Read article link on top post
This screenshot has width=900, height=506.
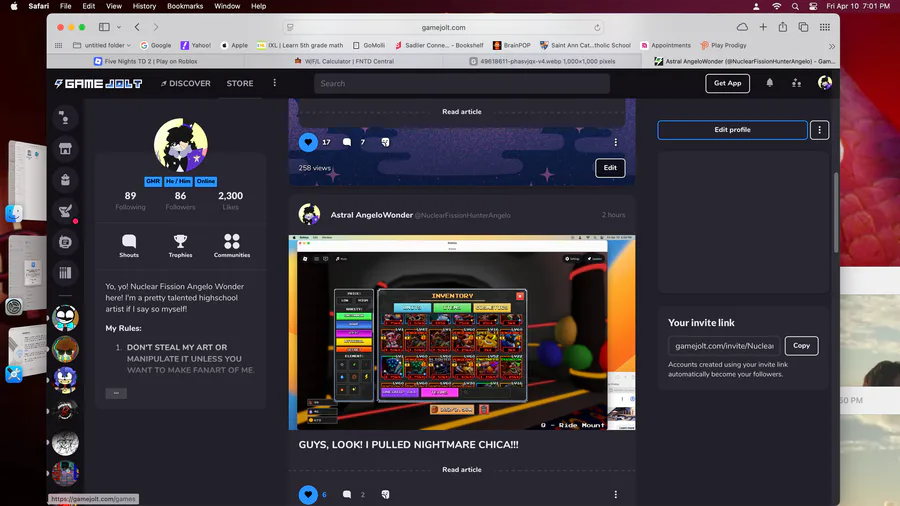click(x=461, y=112)
